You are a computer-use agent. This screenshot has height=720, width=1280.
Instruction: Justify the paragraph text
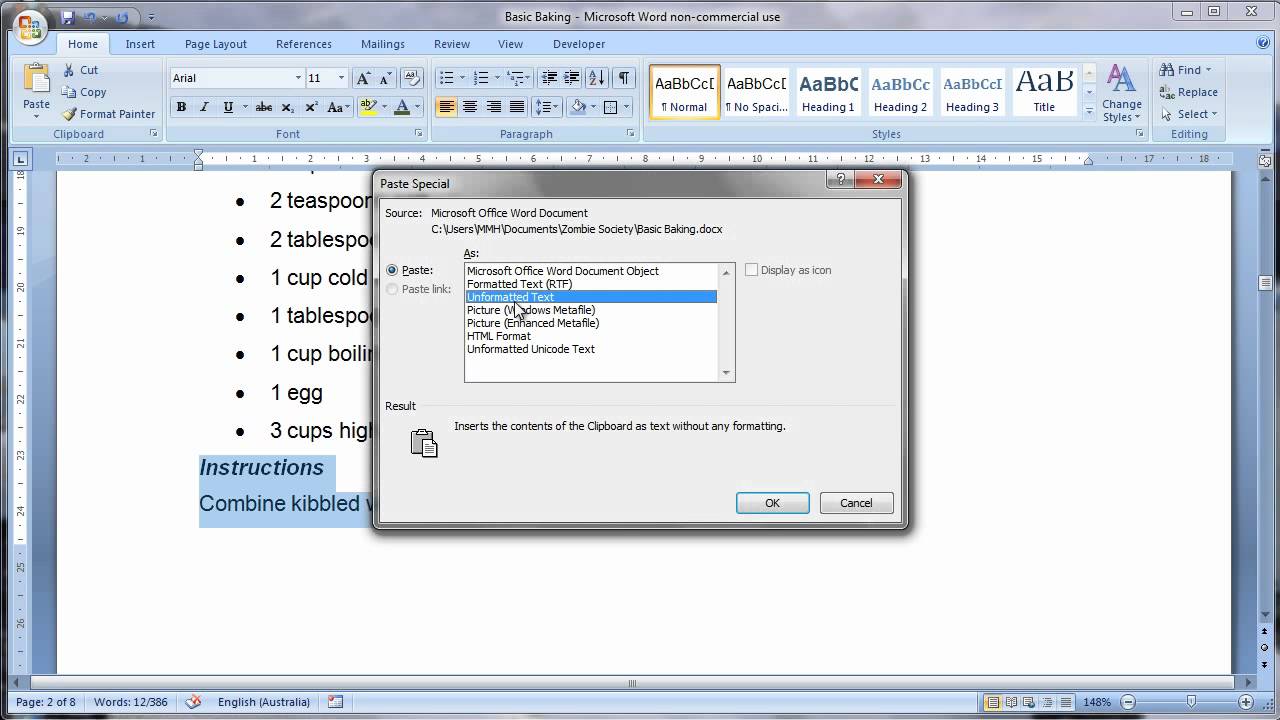point(516,107)
